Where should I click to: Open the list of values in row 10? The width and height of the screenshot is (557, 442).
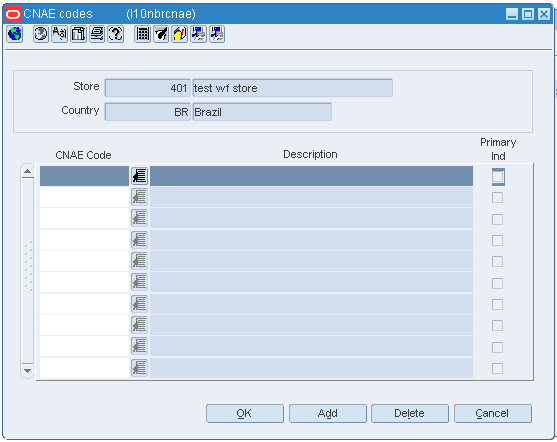[140, 368]
